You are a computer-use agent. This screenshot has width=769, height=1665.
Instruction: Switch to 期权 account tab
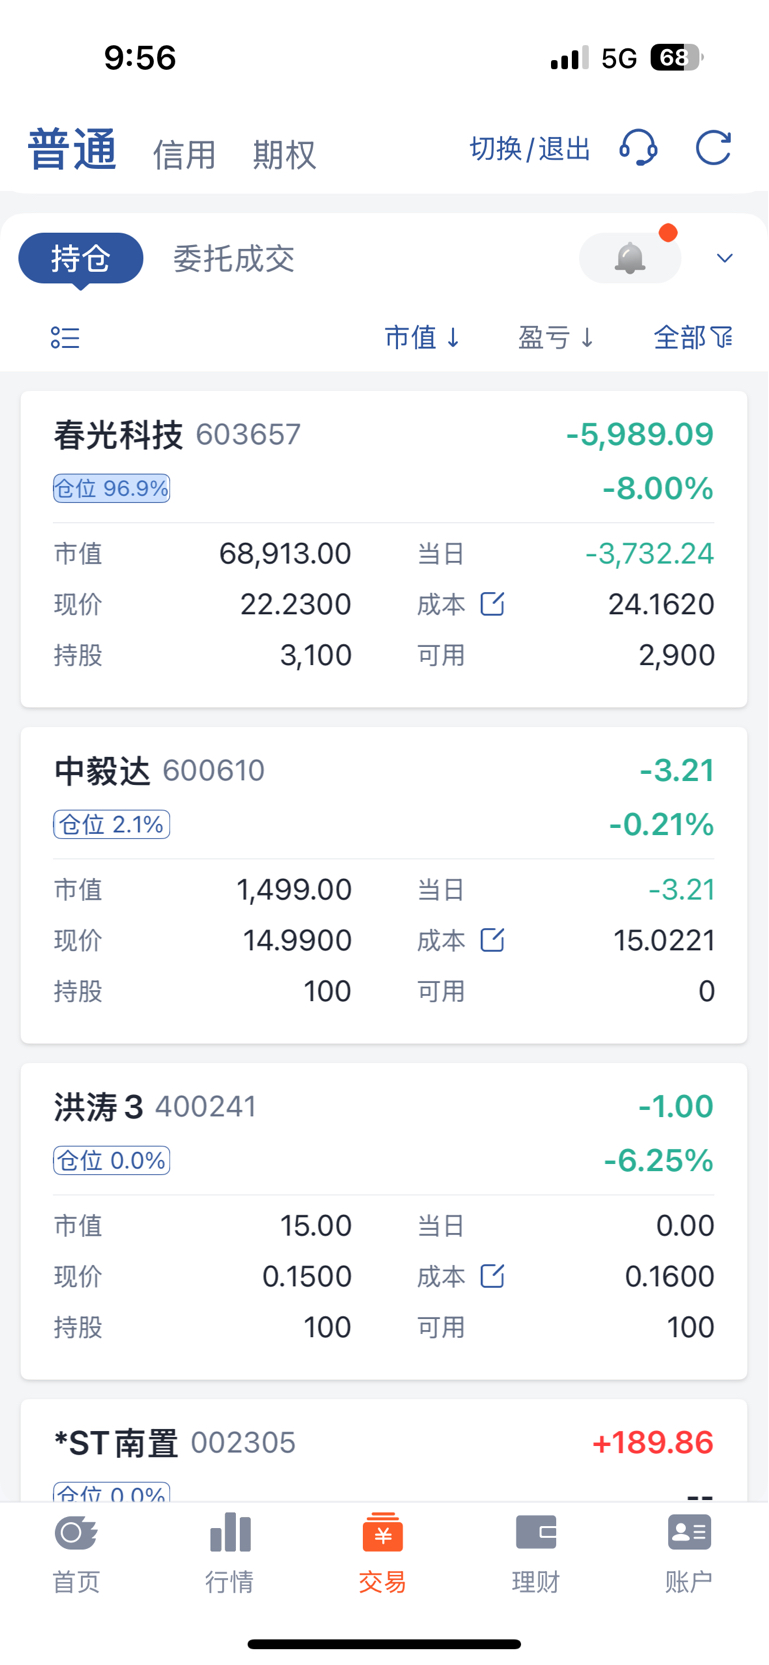284,155
